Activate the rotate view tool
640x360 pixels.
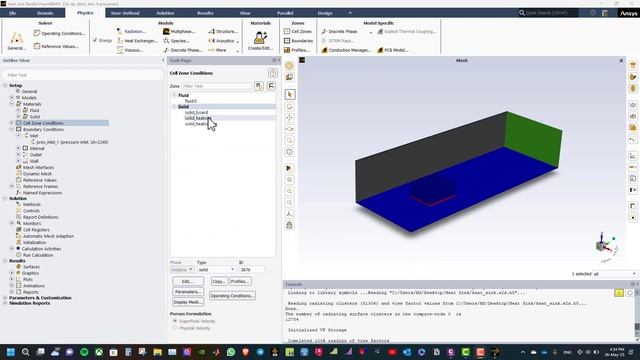coord(289,107)
